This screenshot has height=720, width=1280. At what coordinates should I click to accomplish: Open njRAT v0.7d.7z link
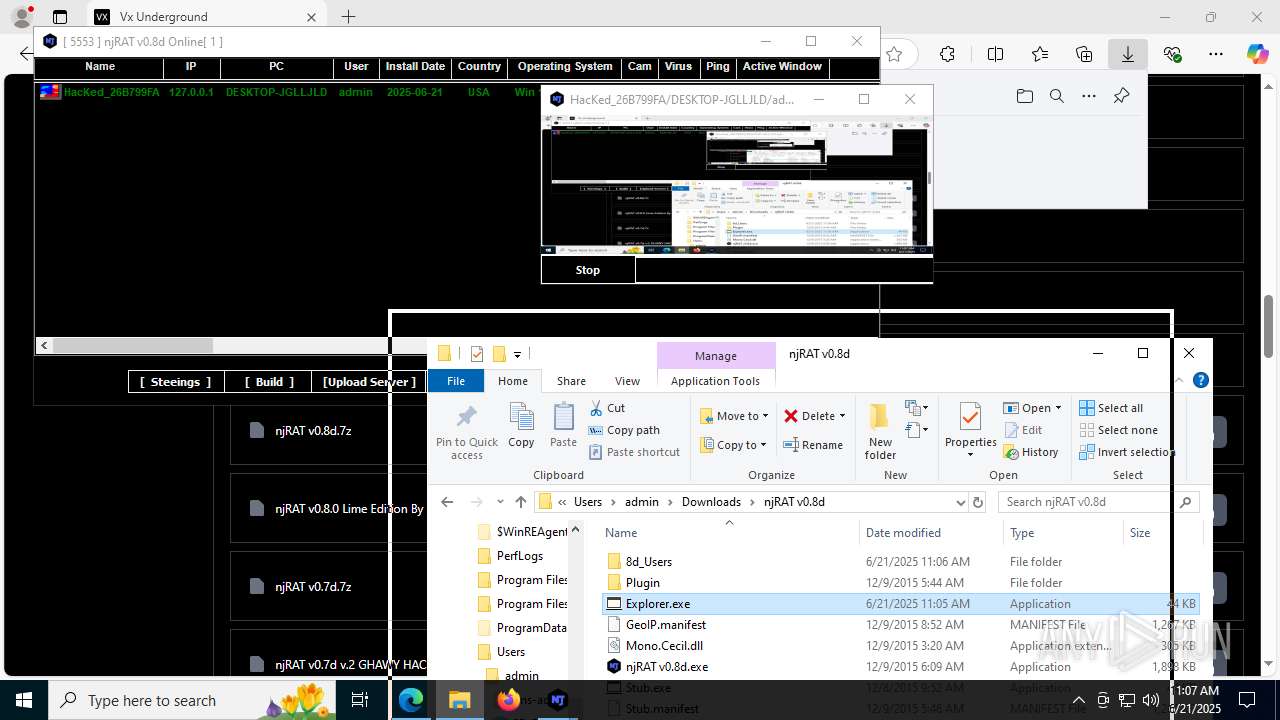pyautogui.click(x=313, y=586)
